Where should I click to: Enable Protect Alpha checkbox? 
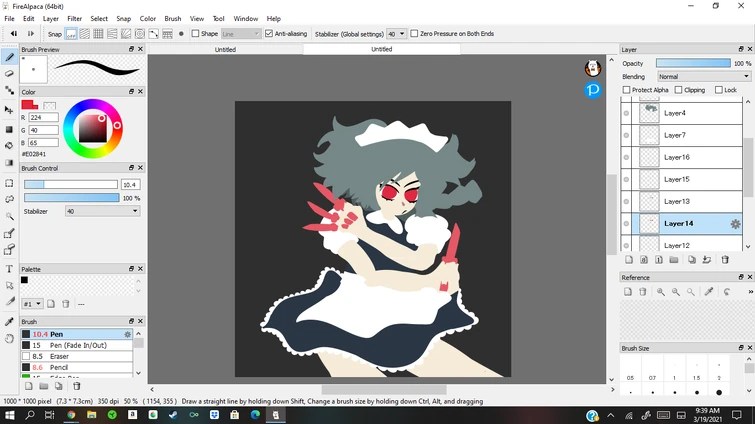point(626,90)
